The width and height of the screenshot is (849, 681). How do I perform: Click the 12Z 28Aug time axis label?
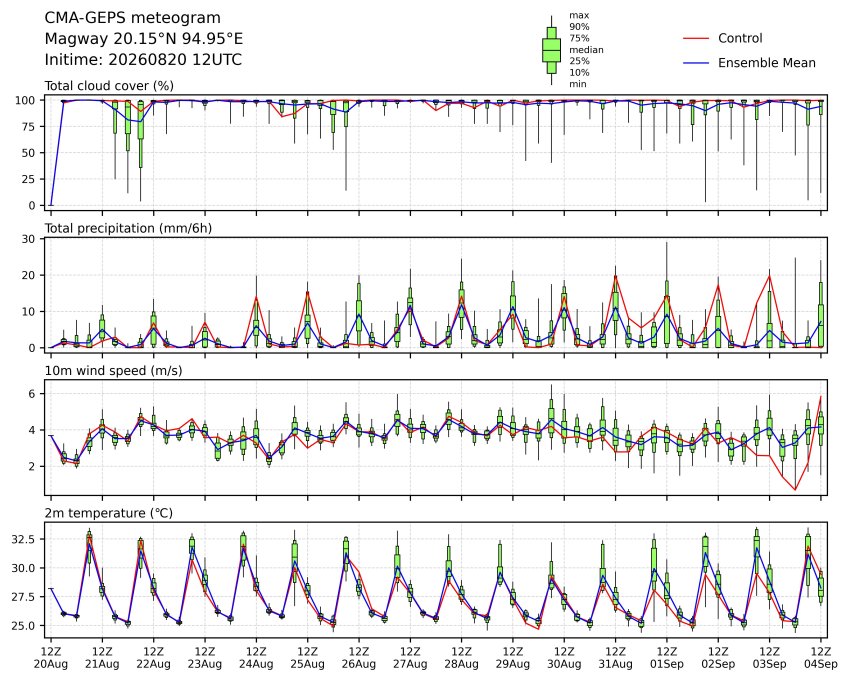[x=461, y=658]
